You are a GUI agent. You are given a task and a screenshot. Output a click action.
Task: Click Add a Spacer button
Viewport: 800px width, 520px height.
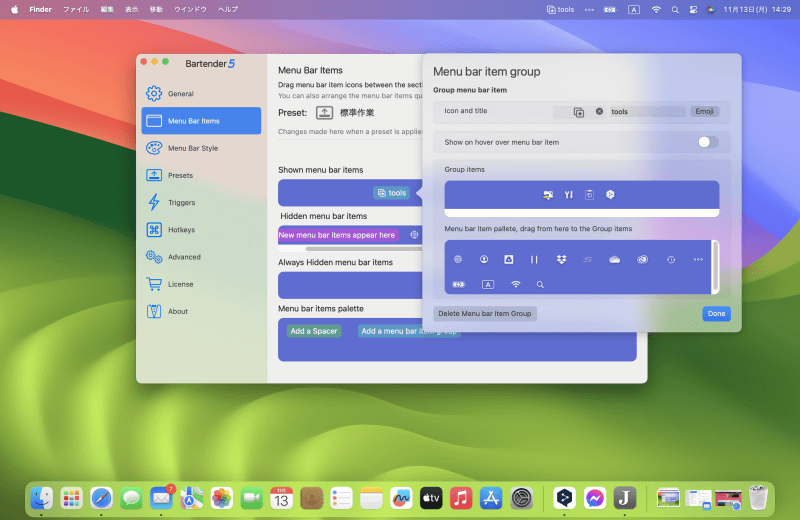coord(314,331)
